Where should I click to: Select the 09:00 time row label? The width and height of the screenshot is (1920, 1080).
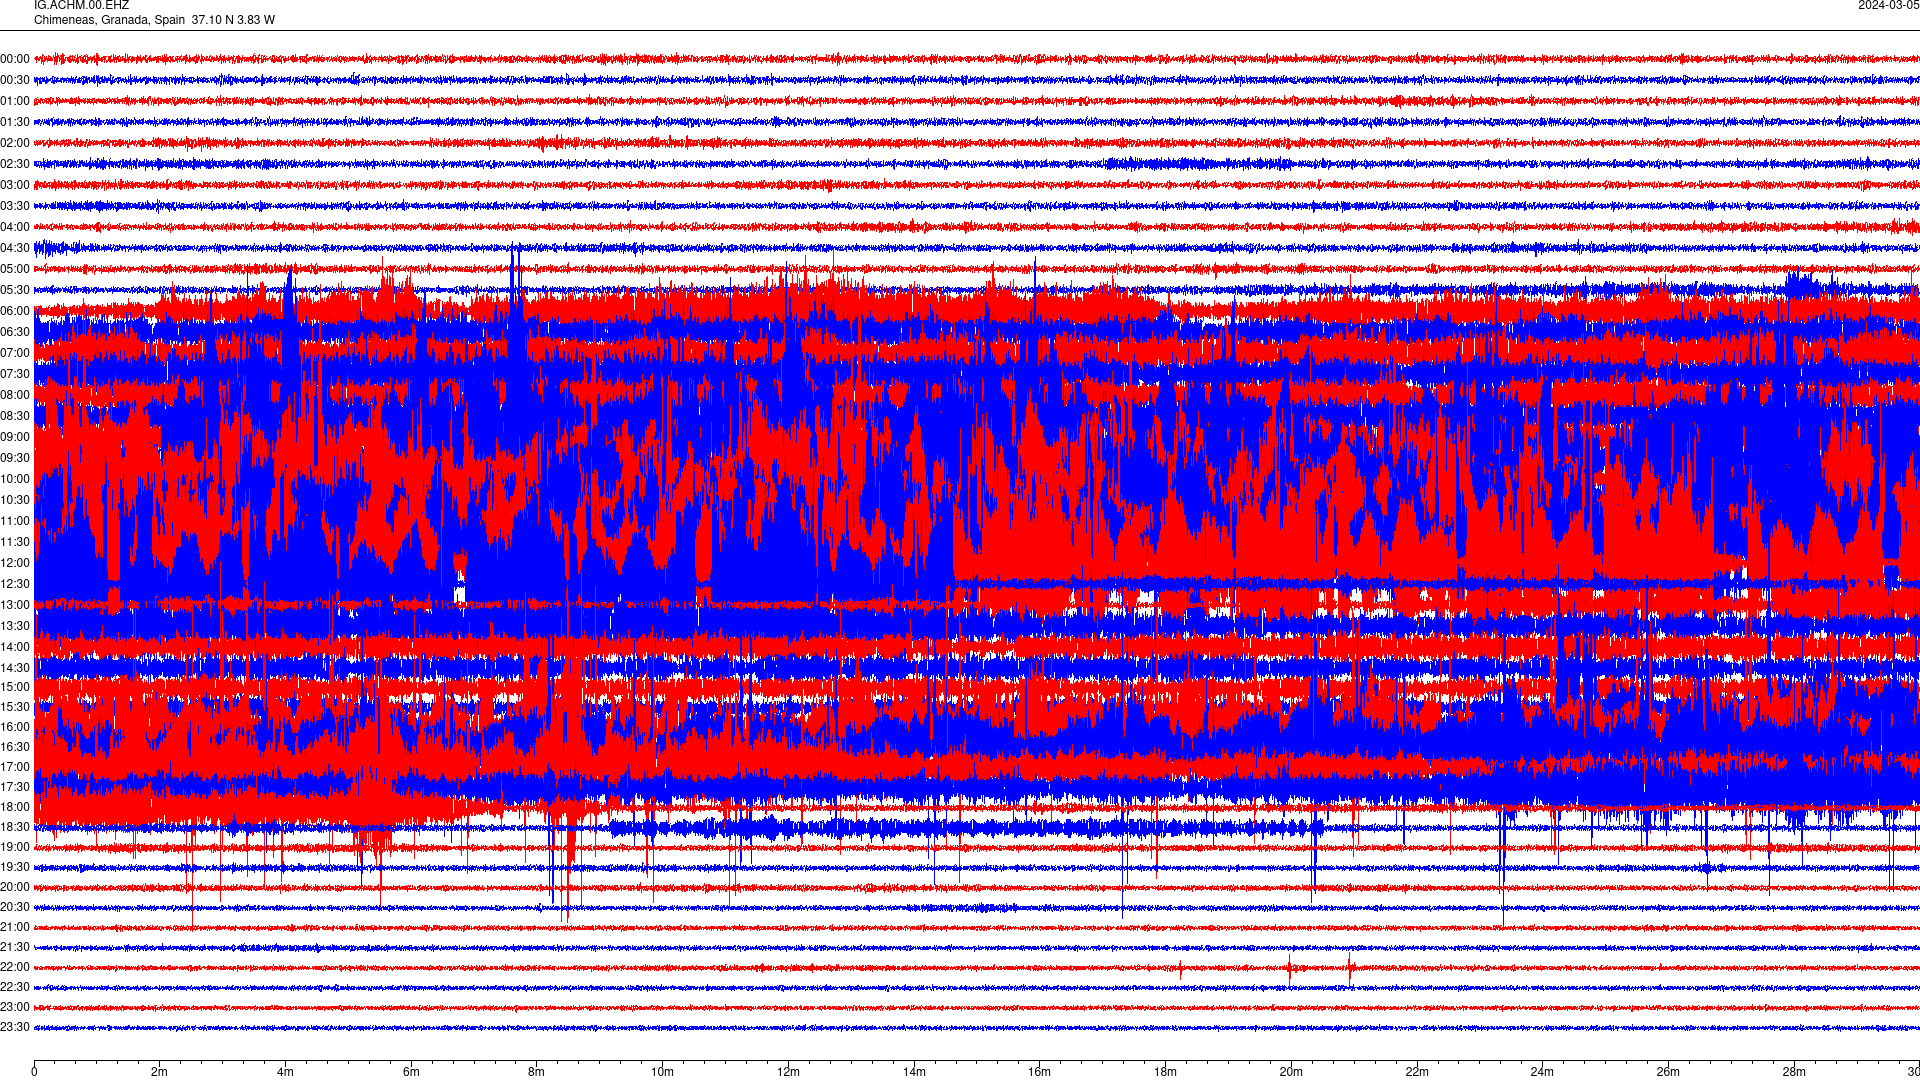pyautogui.click(x=15, y=437)
